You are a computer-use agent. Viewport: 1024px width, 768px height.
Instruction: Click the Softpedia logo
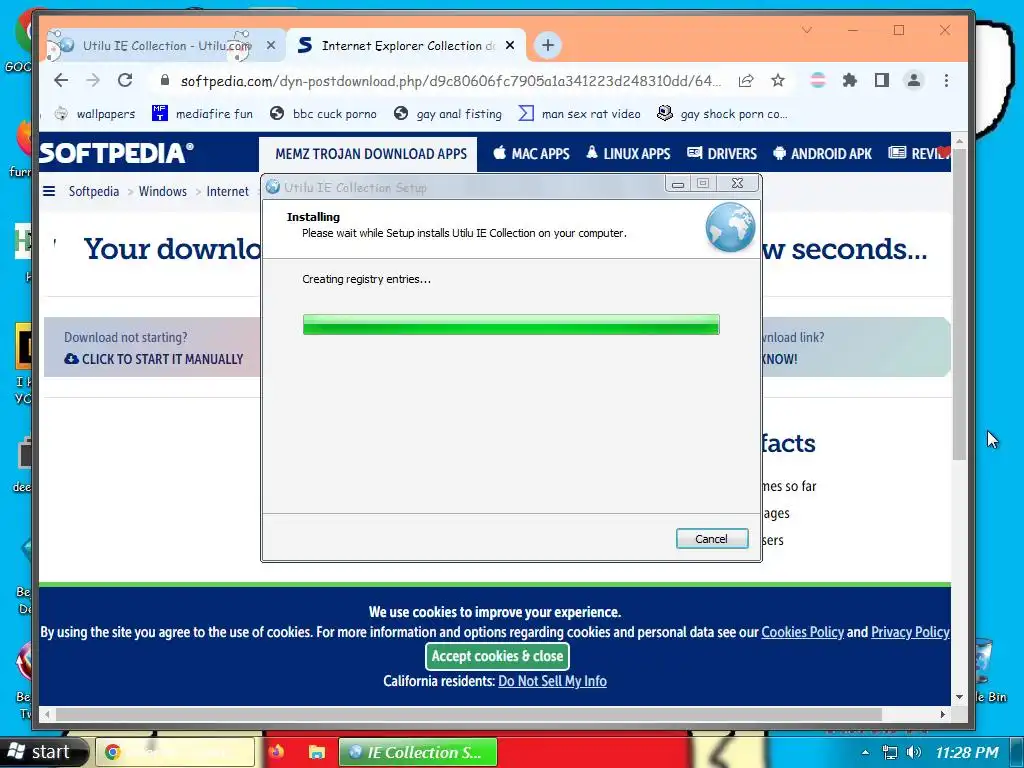[116, 153]
